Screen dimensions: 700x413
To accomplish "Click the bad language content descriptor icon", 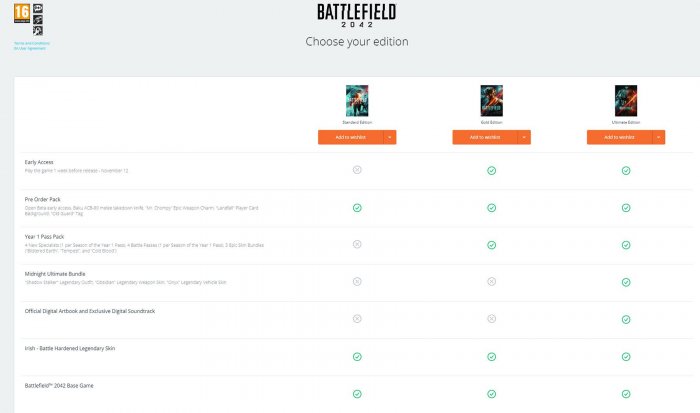I will [38, 9].
